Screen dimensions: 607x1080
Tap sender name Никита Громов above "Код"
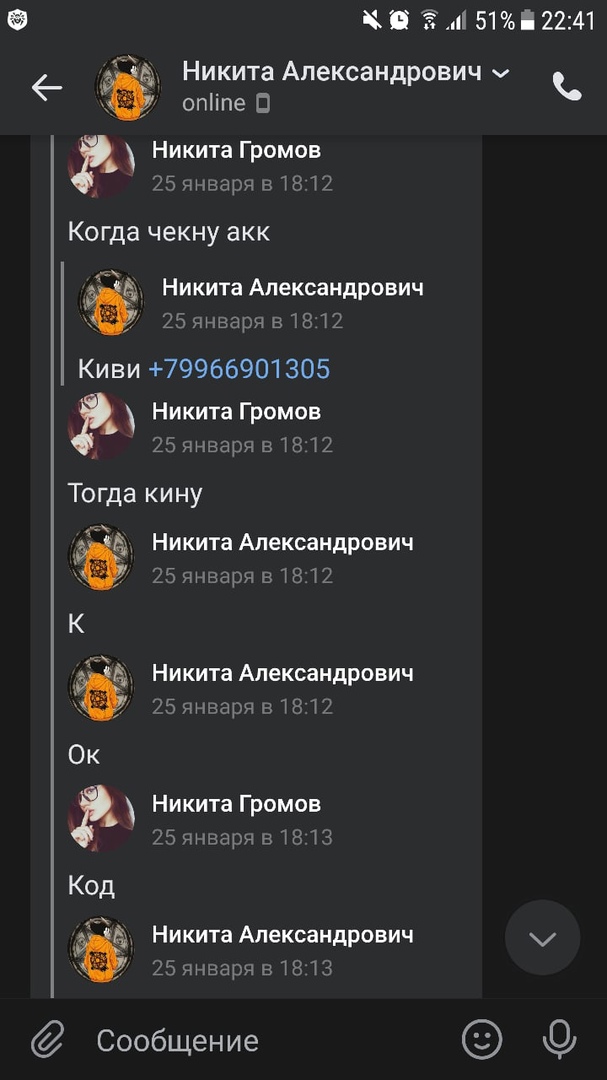tap(236, 804)
